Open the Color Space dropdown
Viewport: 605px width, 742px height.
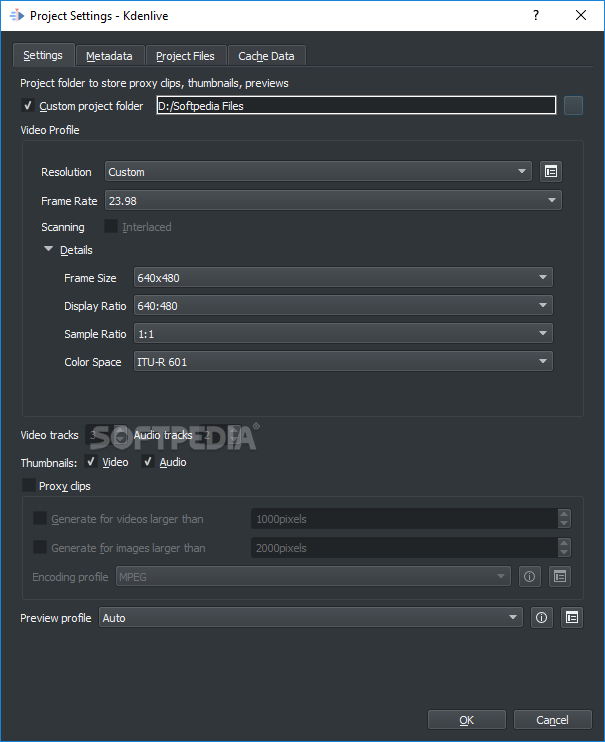pos(343,362)
